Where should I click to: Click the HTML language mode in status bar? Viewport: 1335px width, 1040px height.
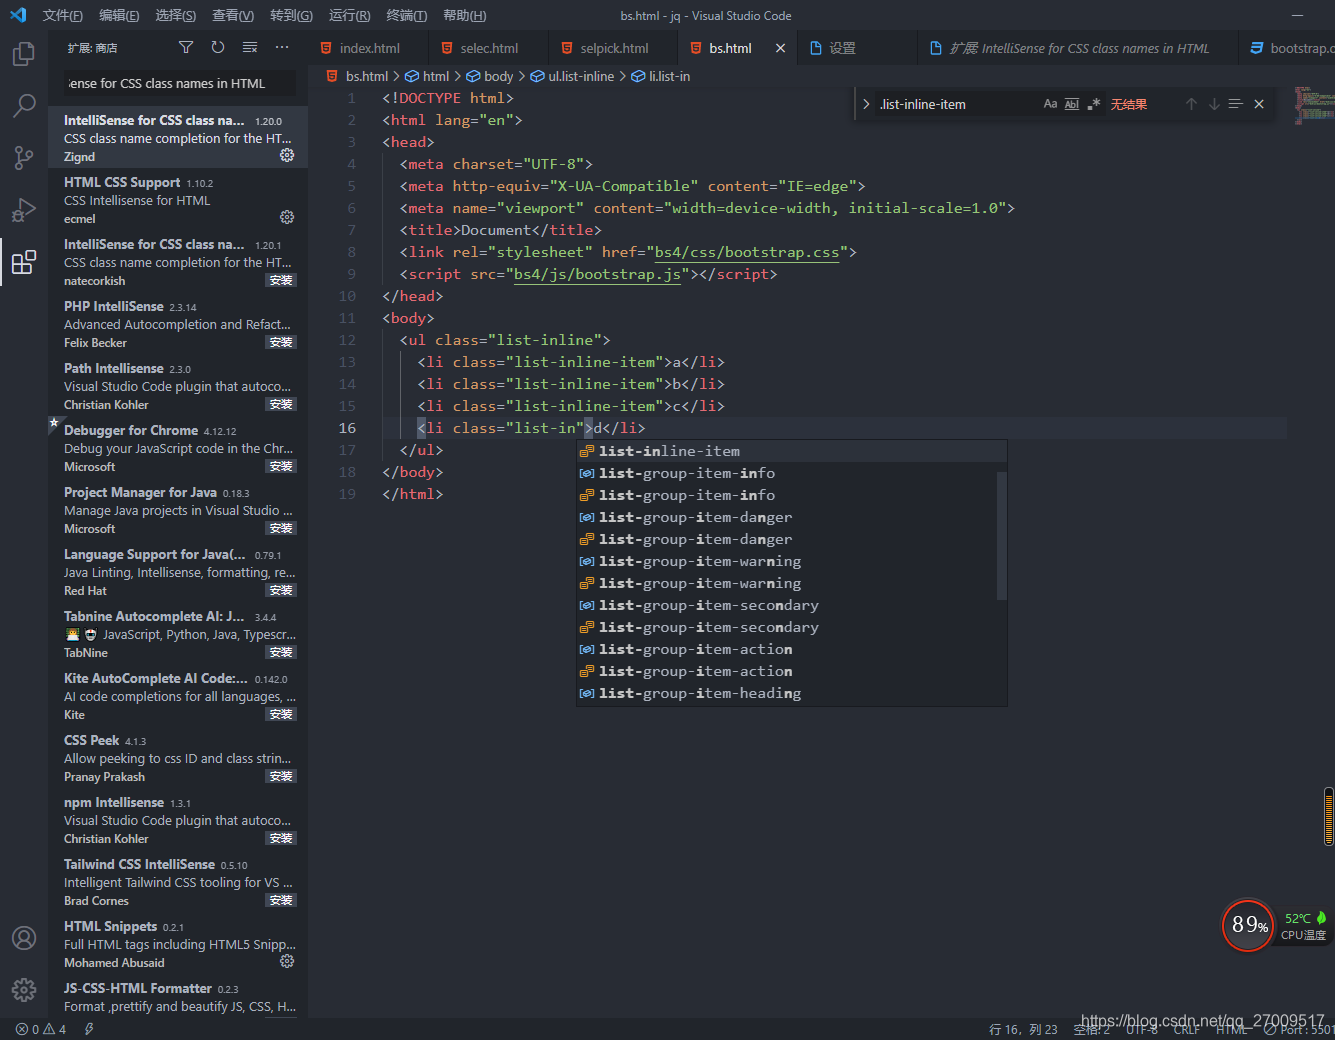(1232, 1029)
